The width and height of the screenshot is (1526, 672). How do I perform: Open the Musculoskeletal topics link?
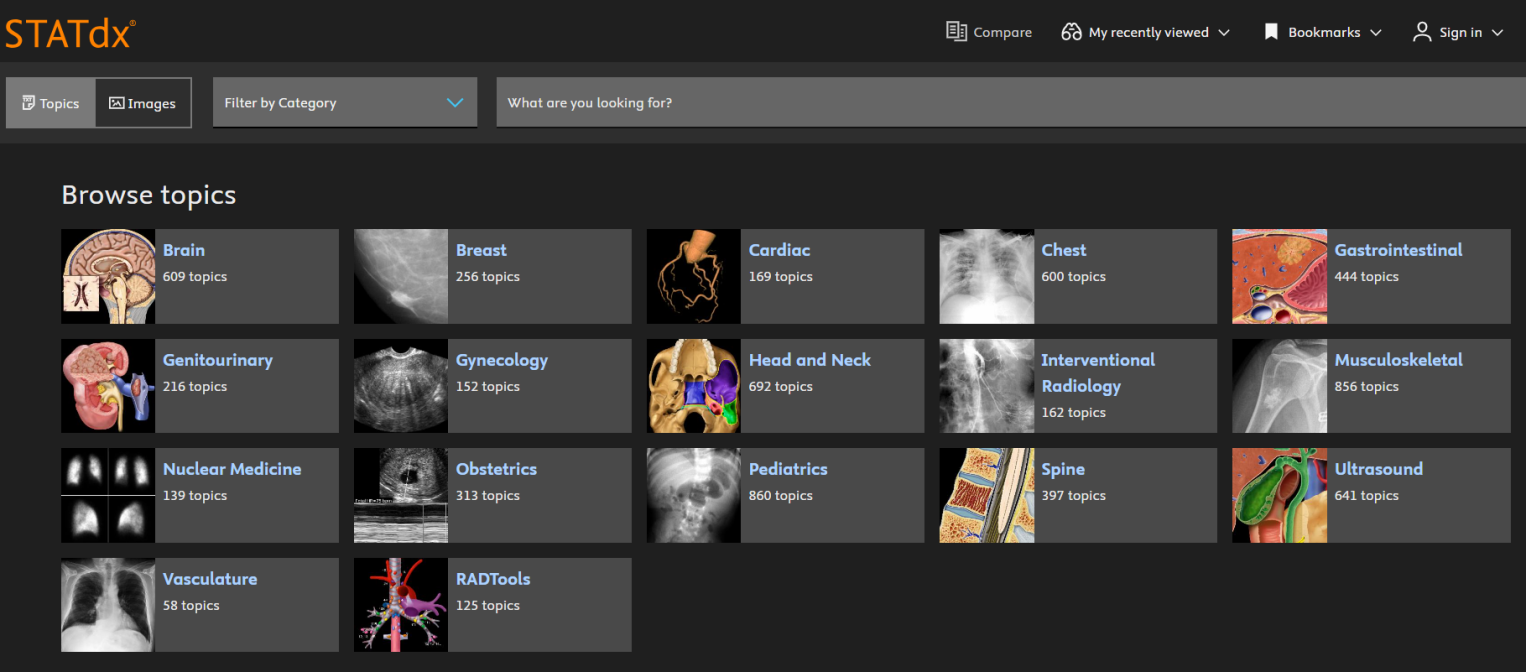pyautogui.click(x=1398, y=360)
